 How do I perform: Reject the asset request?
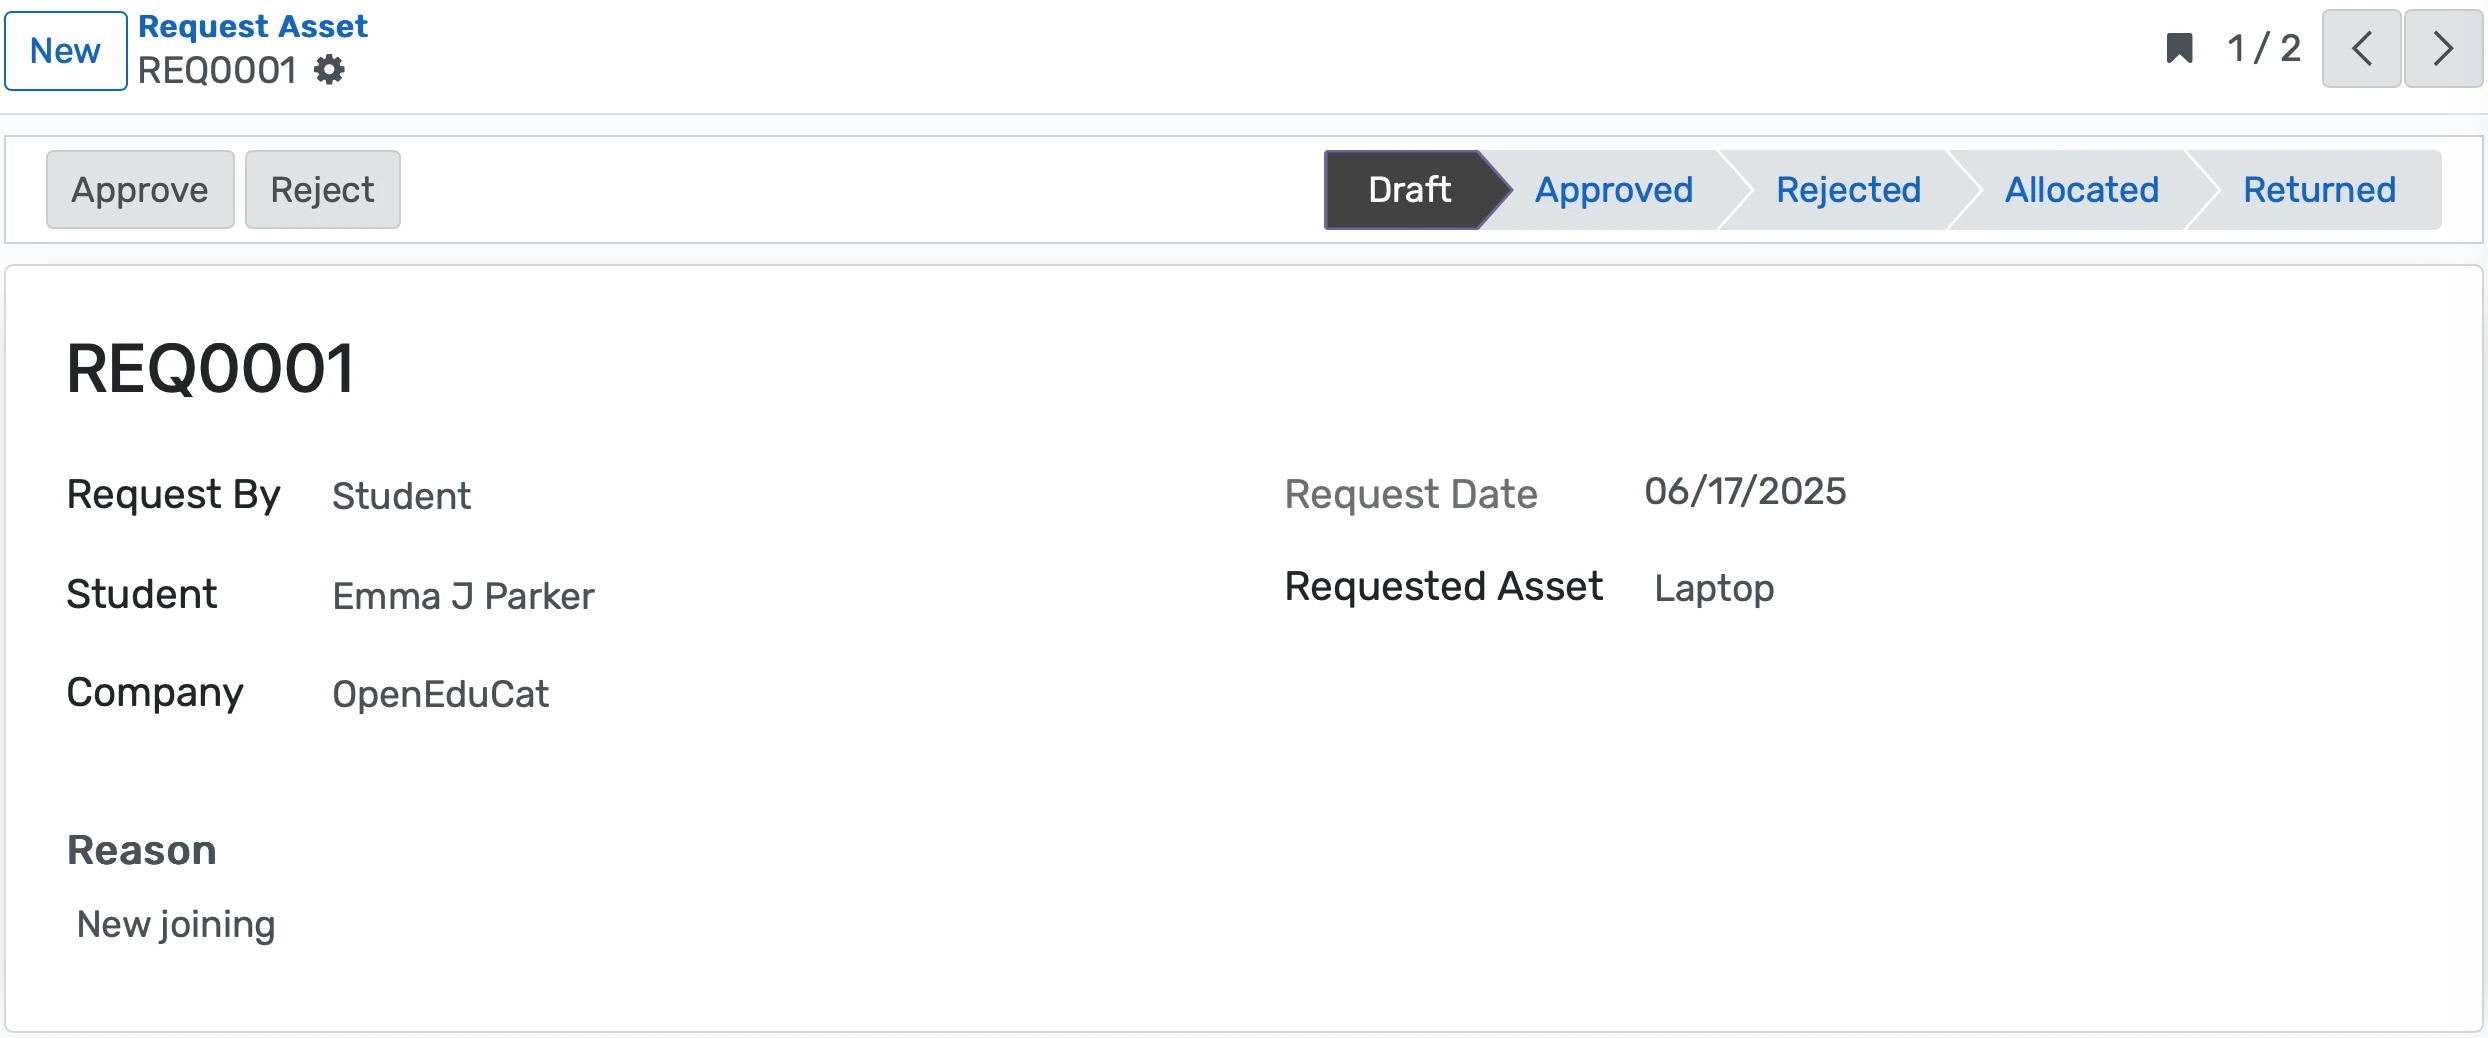coord(322,189)
